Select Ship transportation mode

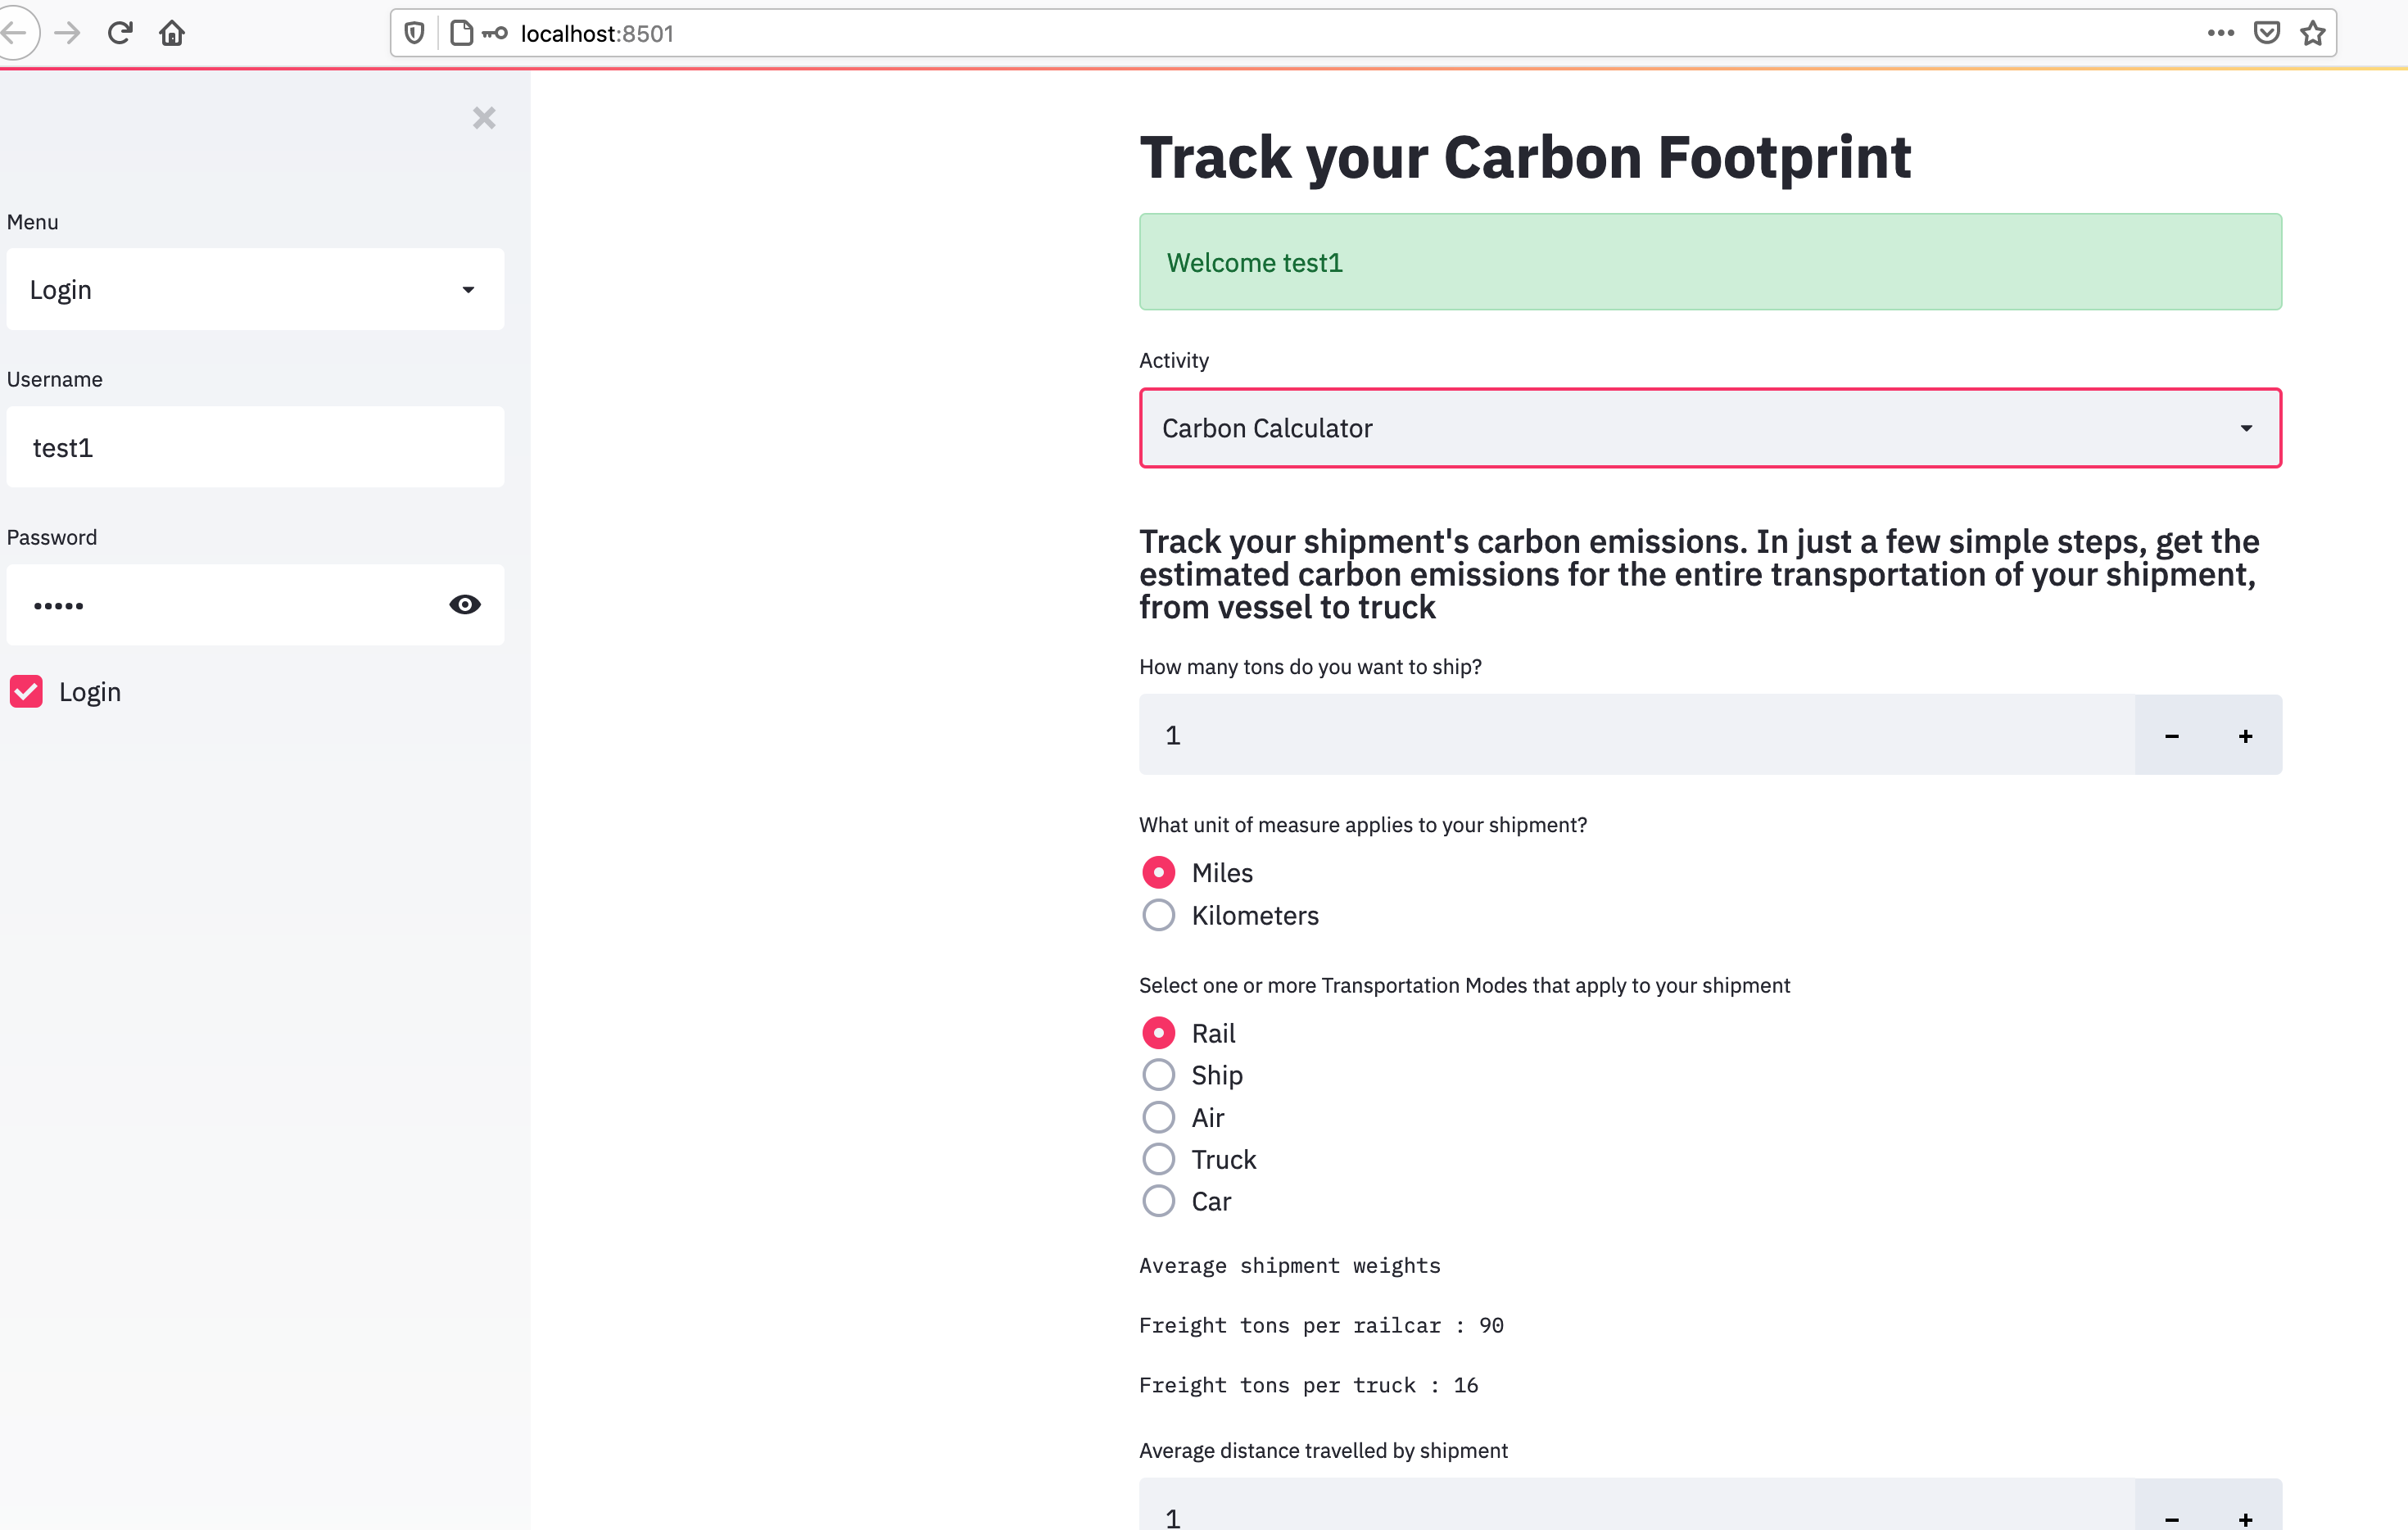pyautogui.click(x=1158, y=1075)
